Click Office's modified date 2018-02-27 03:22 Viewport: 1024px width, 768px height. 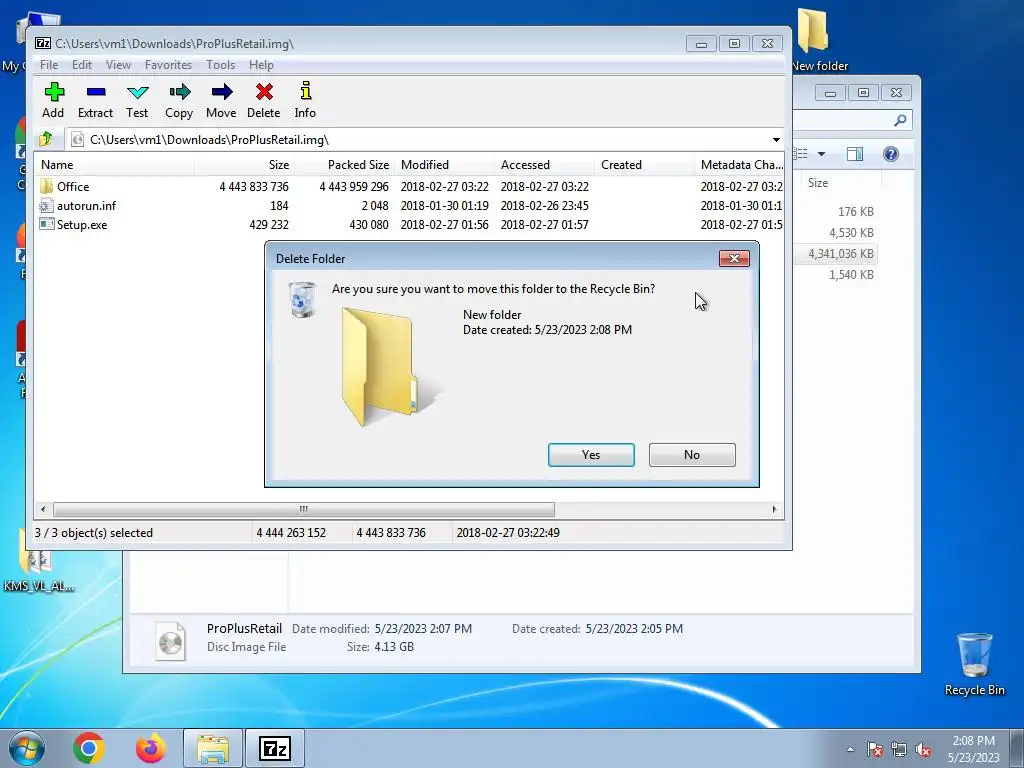pyautogui.click(x=445, y=186)
